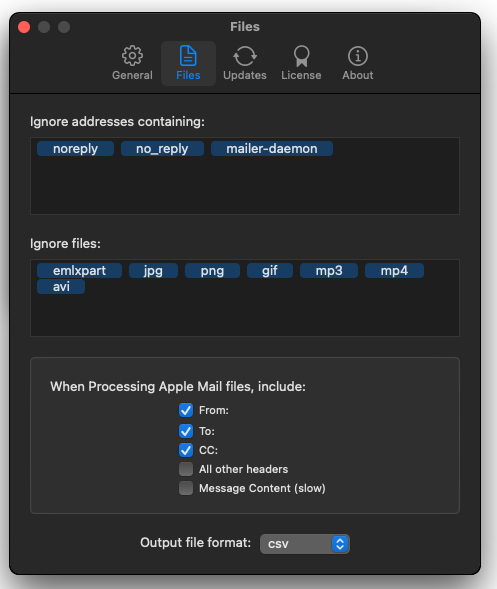Enable Message Content (slow) checkbox

186,488
